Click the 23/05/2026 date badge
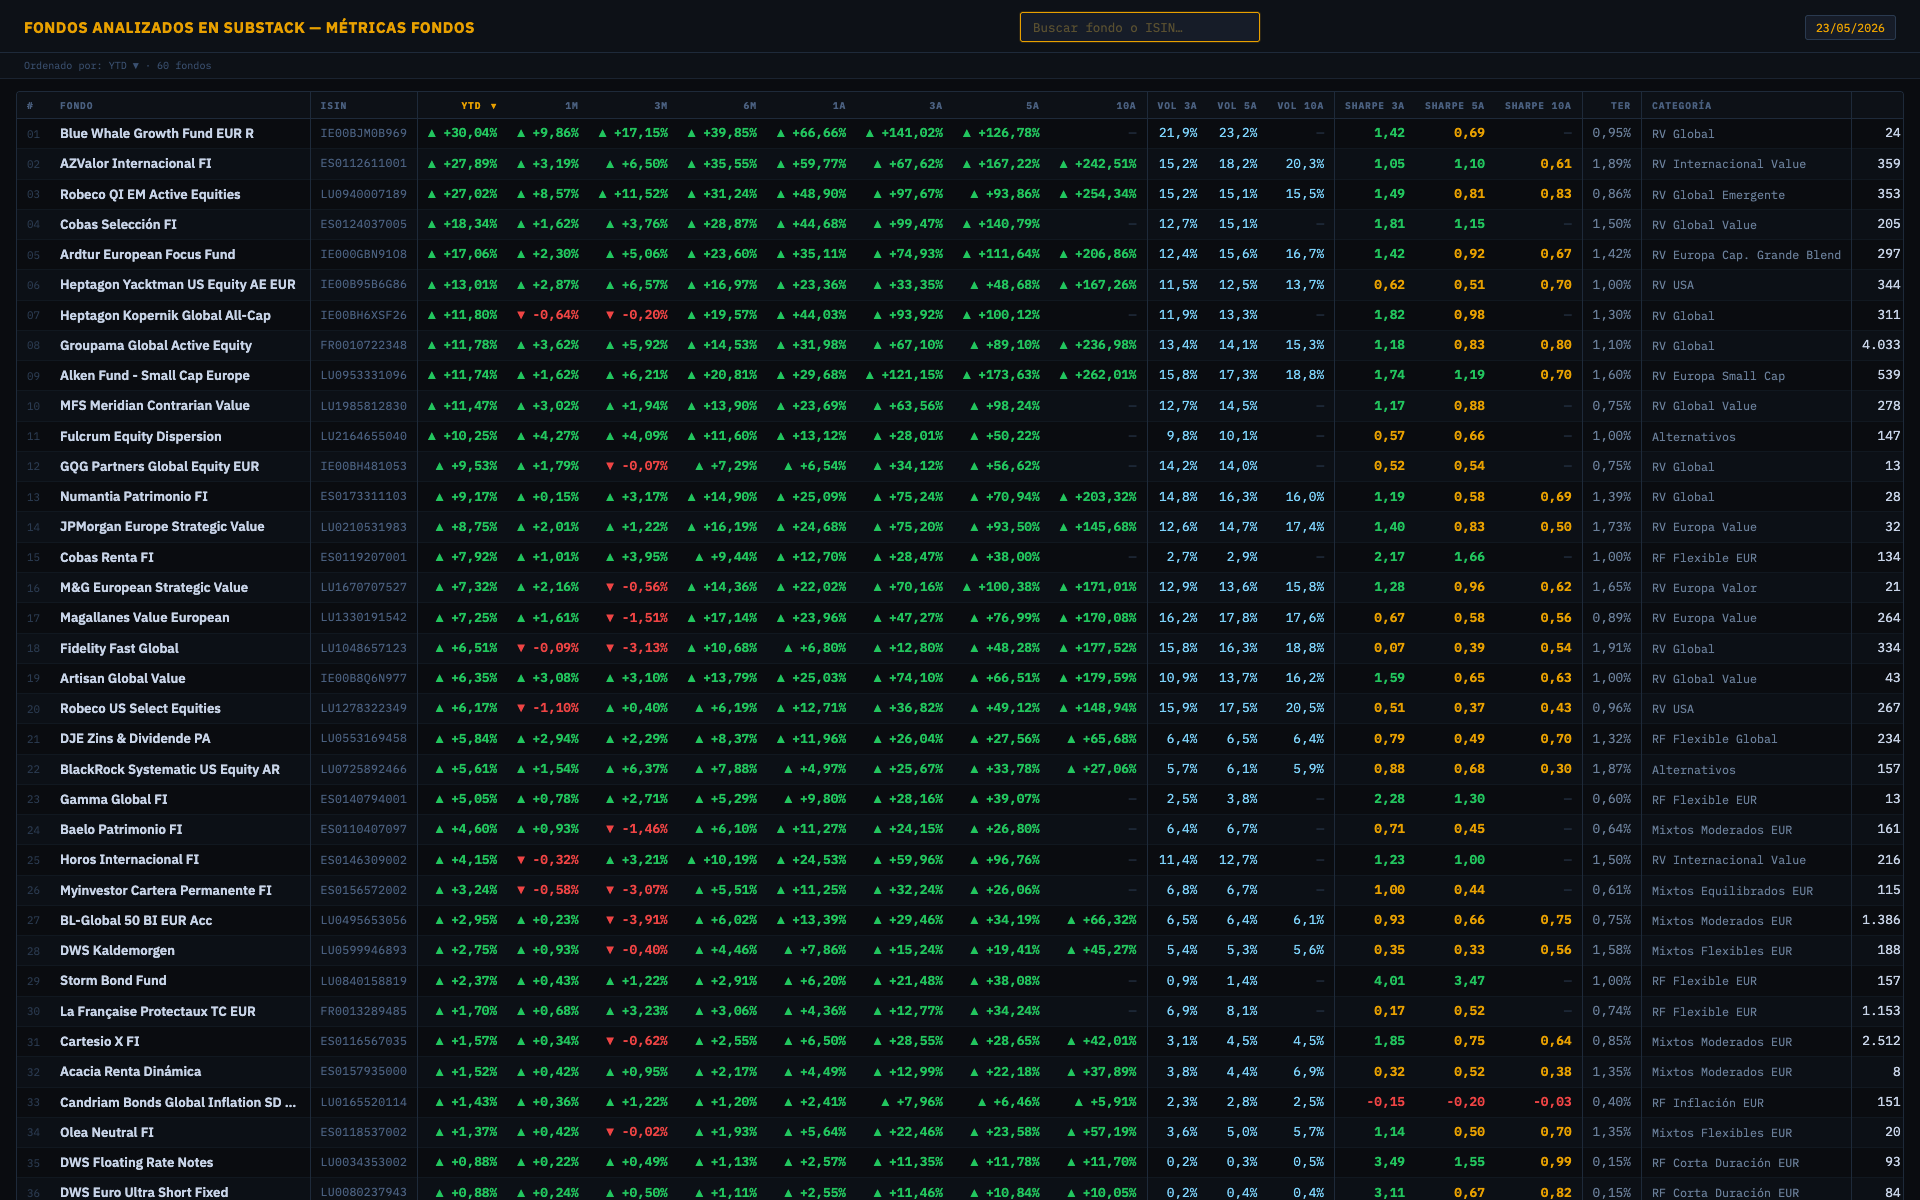 pyautogui.click(x=1849, y=27)
